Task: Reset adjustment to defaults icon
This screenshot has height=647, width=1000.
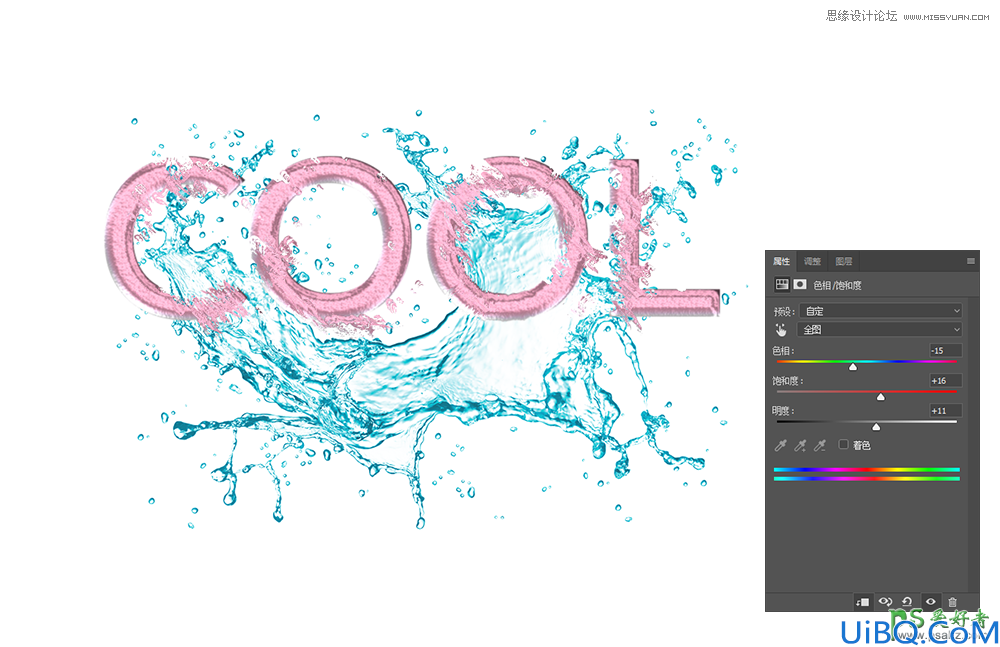Action: click(907, 602)
